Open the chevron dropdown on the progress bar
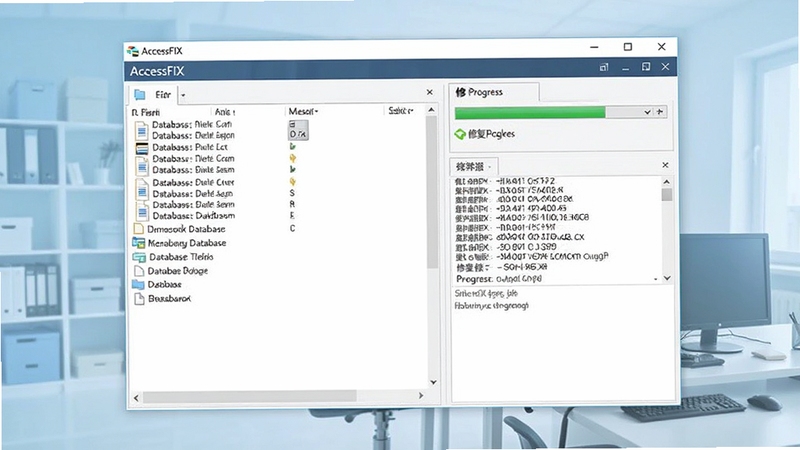Viewport: 800px width, 450px height. [647, 112]
